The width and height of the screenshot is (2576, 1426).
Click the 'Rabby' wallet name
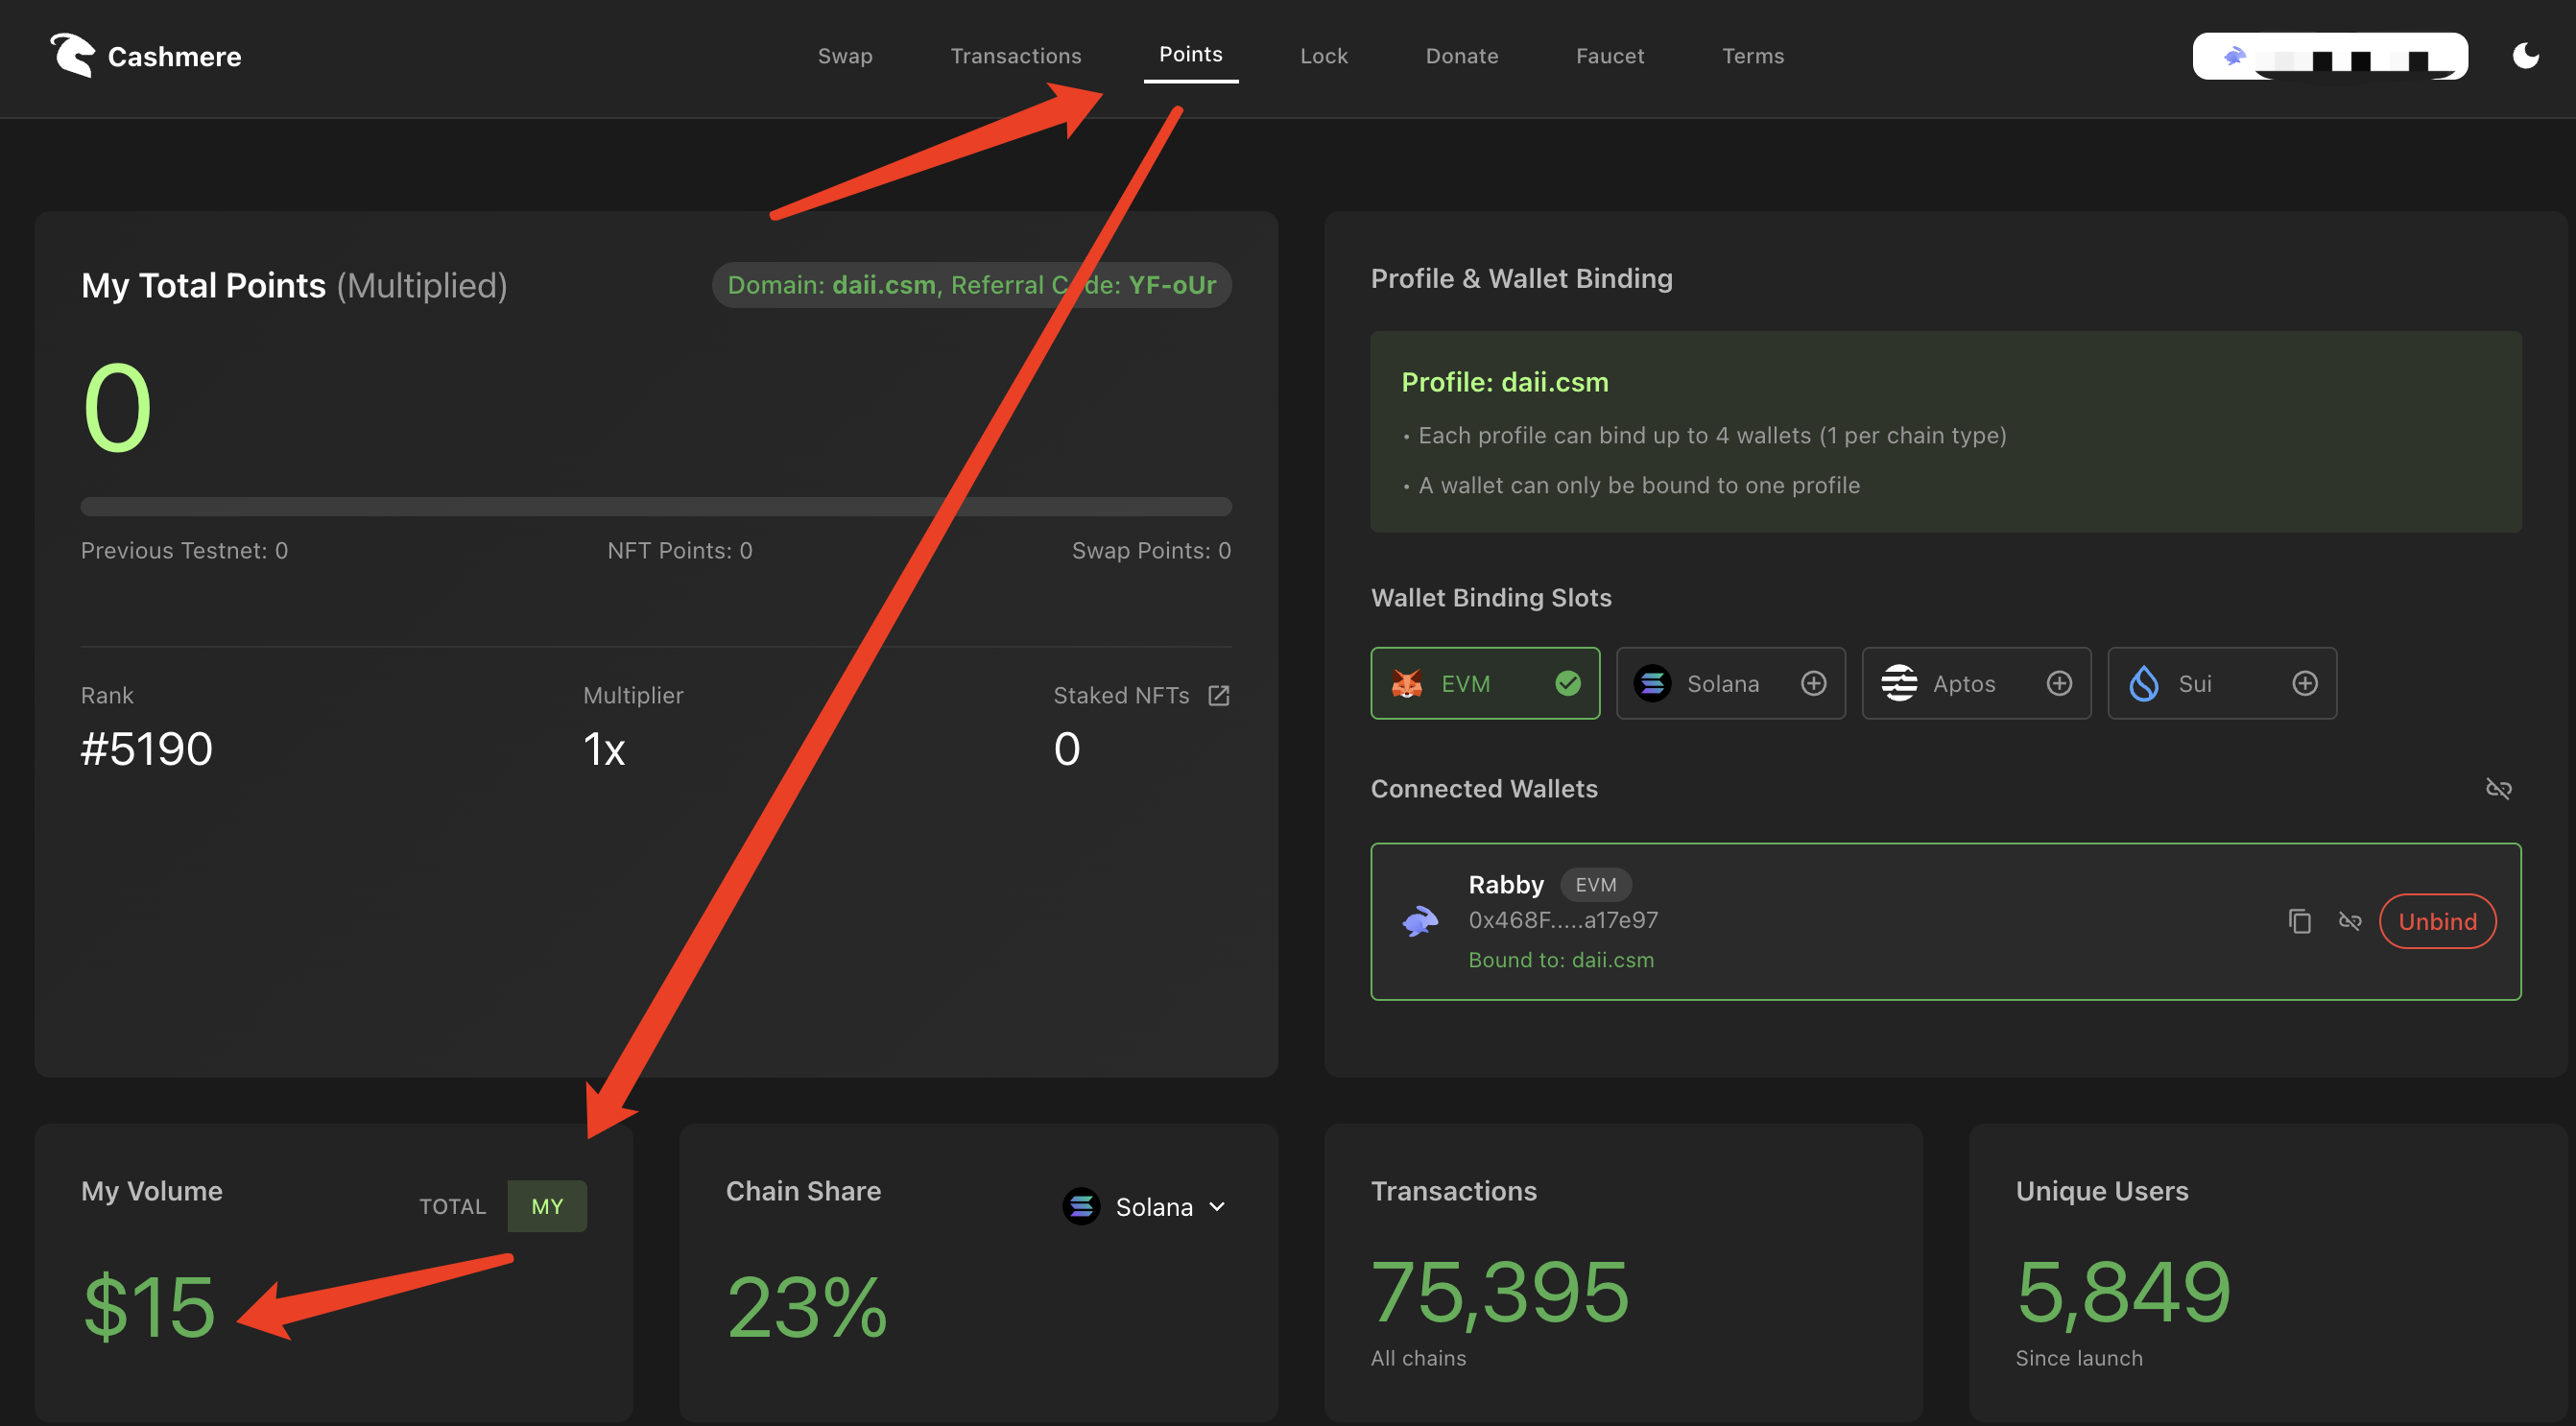[1506, 884]
